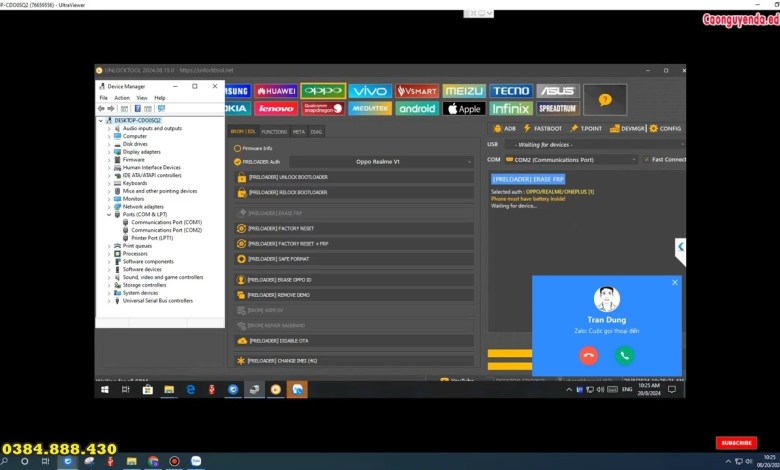Accept the Zalo call with green button
Viewport: 780px width, 470px height.
coord(625,354)
